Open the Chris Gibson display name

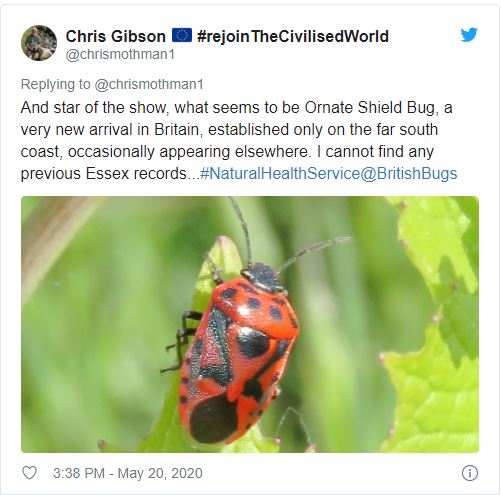pyautogui.click(x=115, y=36)
